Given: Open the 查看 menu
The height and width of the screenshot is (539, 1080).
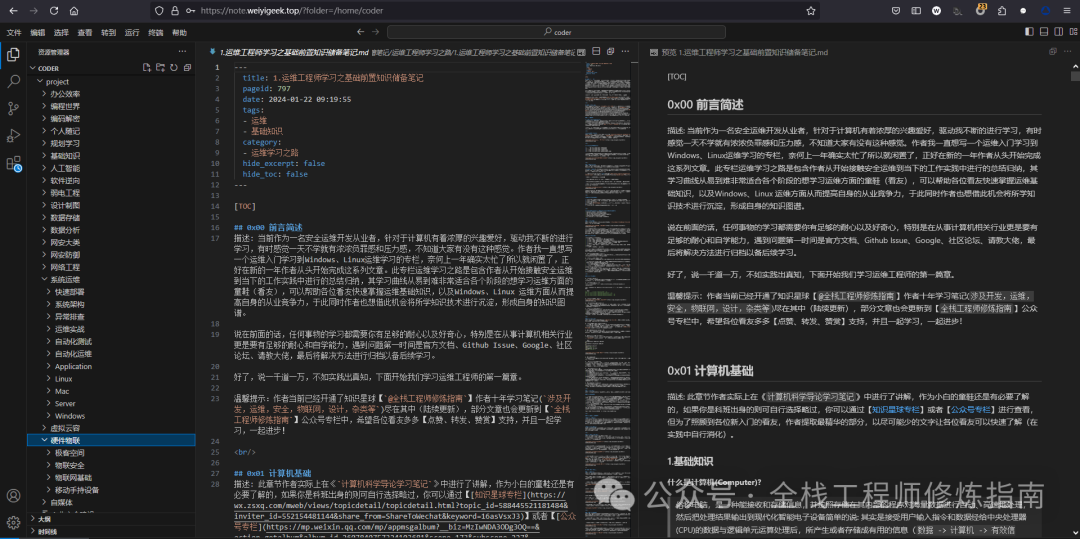Looking at the screenshot, I should 85,32.
